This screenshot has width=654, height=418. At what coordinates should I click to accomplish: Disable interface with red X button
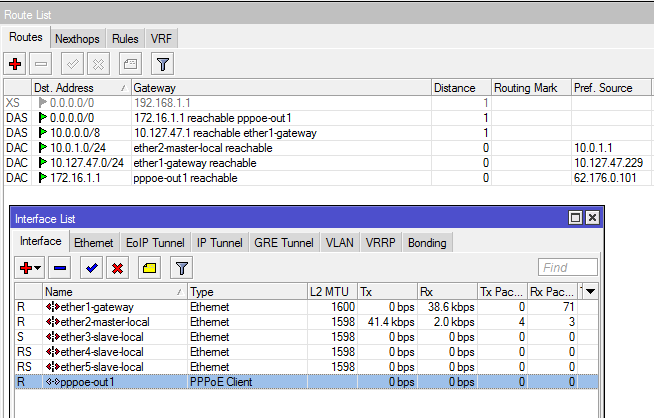(x=118, y=268)
